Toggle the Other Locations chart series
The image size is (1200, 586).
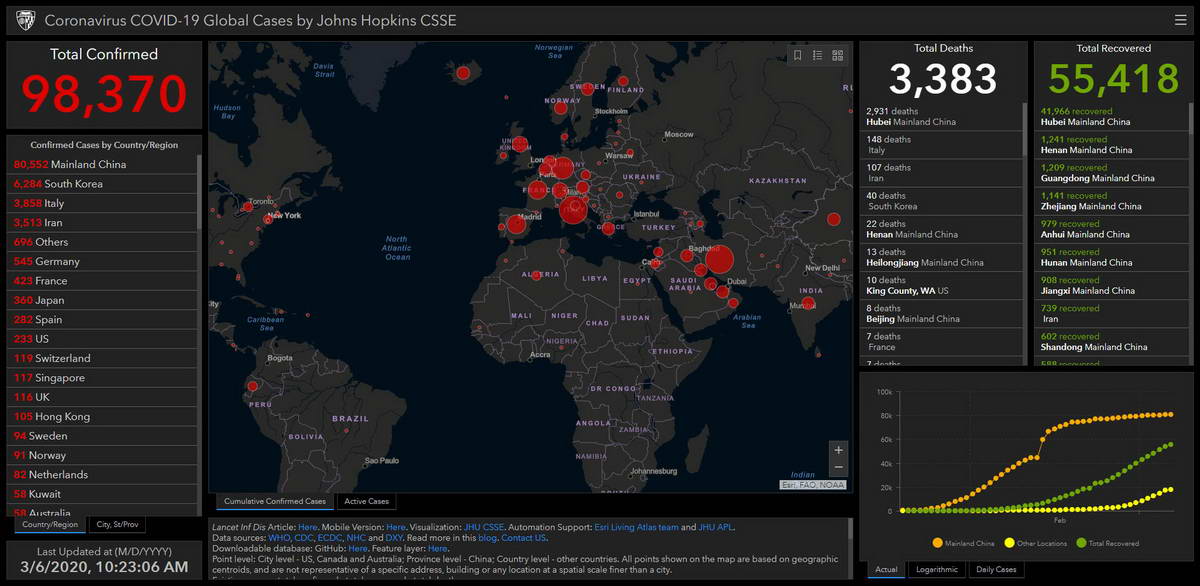[x=1038, y=543]
